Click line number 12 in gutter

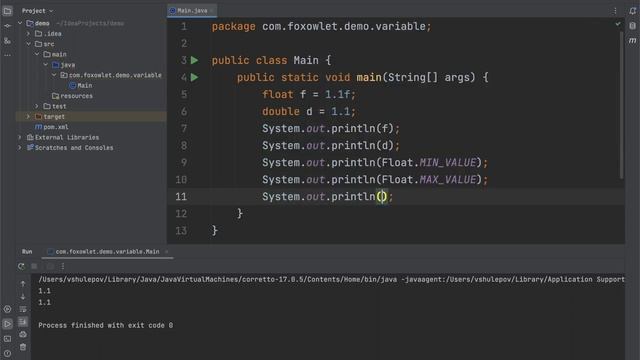[181, 213]
